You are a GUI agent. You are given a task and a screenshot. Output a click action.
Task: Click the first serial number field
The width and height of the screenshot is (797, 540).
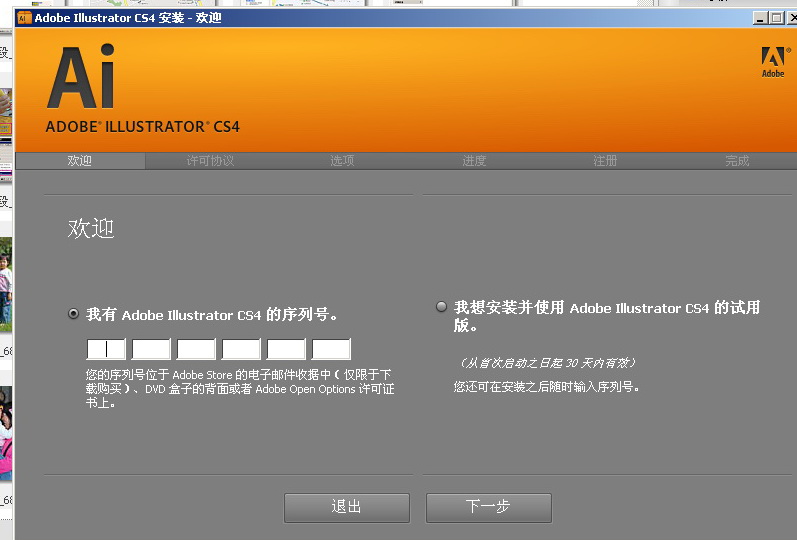[106, 349]
